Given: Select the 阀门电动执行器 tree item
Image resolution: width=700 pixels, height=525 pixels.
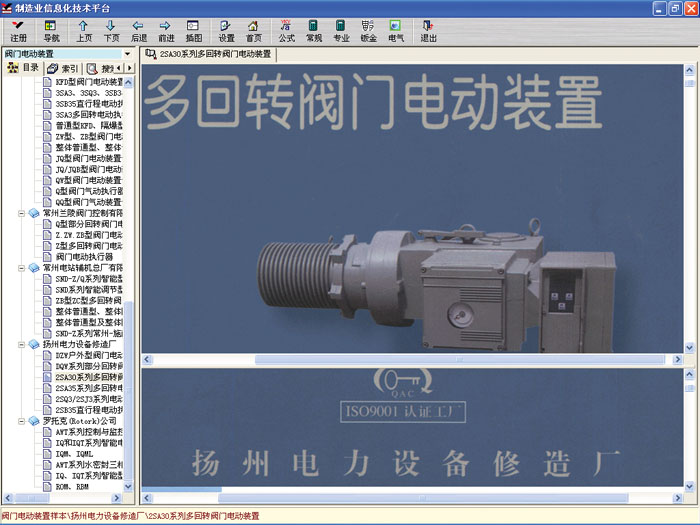Looking at the screenshot, I should pyautogui.click(x=84, y=257).
